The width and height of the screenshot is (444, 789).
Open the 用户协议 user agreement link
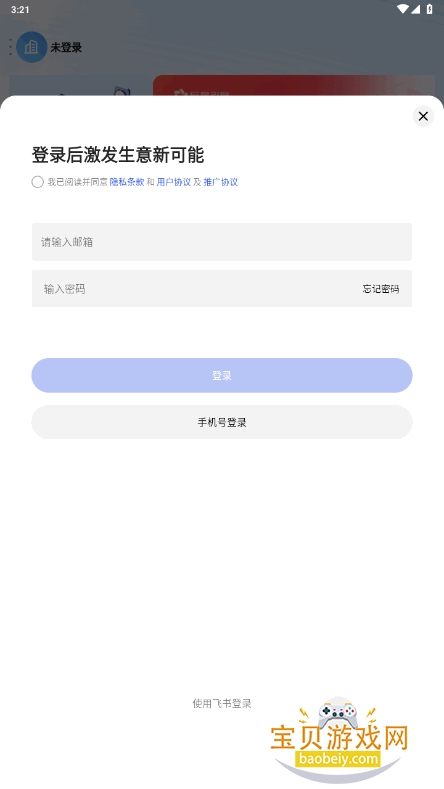[174, 182]
